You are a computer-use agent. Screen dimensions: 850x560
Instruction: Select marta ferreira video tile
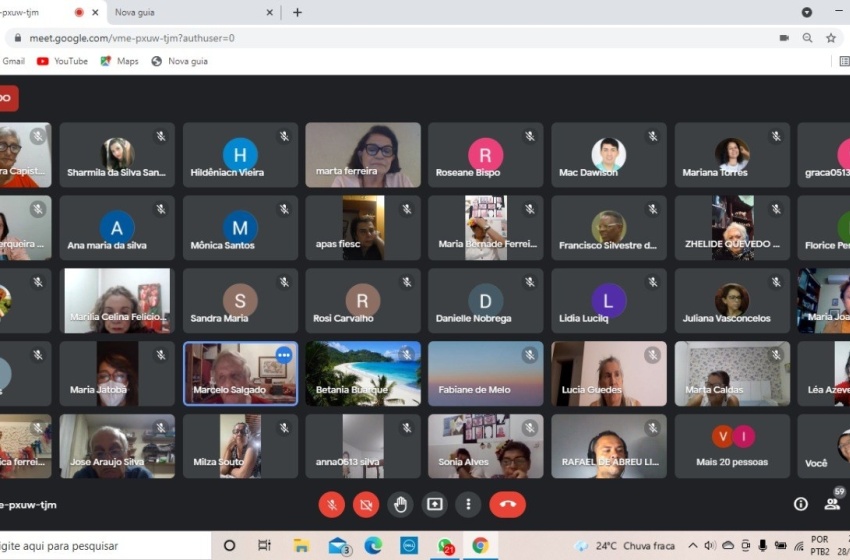pos(363,155)
